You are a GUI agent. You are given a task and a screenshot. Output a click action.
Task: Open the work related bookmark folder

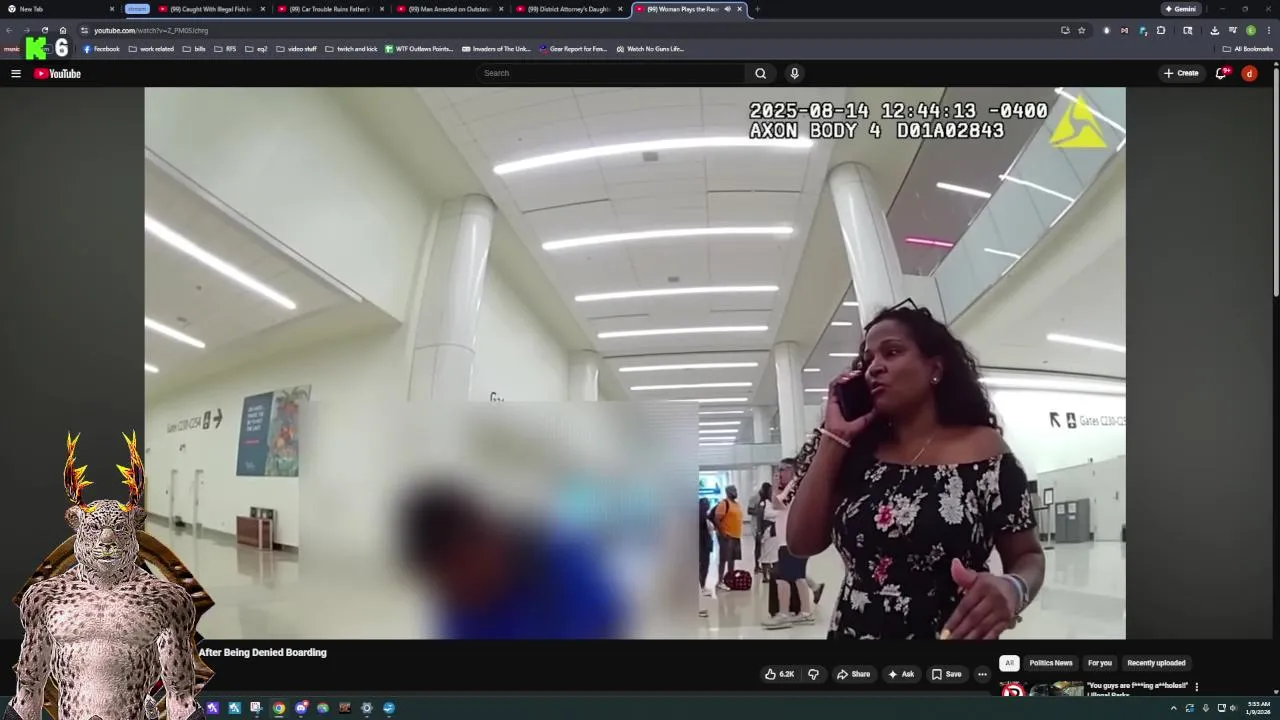click(x=151, y=48)
